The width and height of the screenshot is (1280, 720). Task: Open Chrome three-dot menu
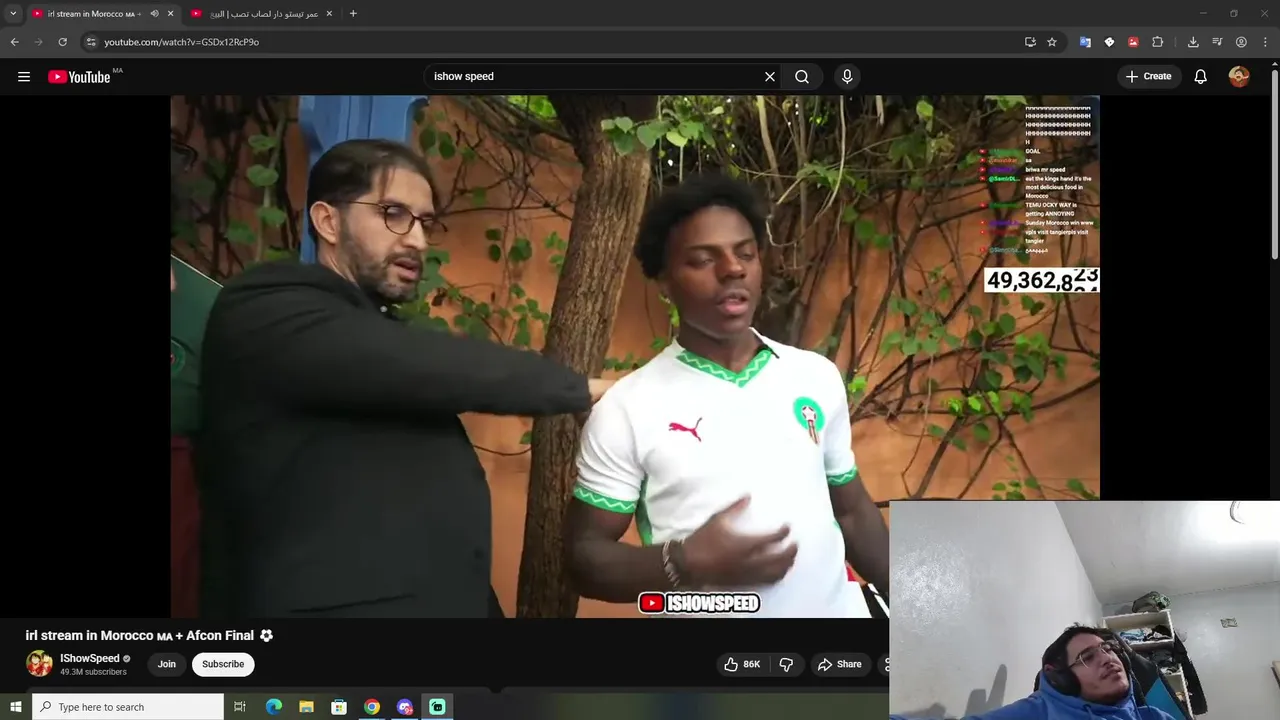pyautogui.click(x=1265, y=42)
